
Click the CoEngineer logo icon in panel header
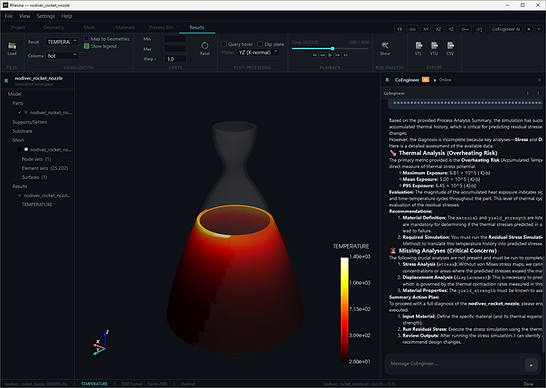[x=387, y=80]
